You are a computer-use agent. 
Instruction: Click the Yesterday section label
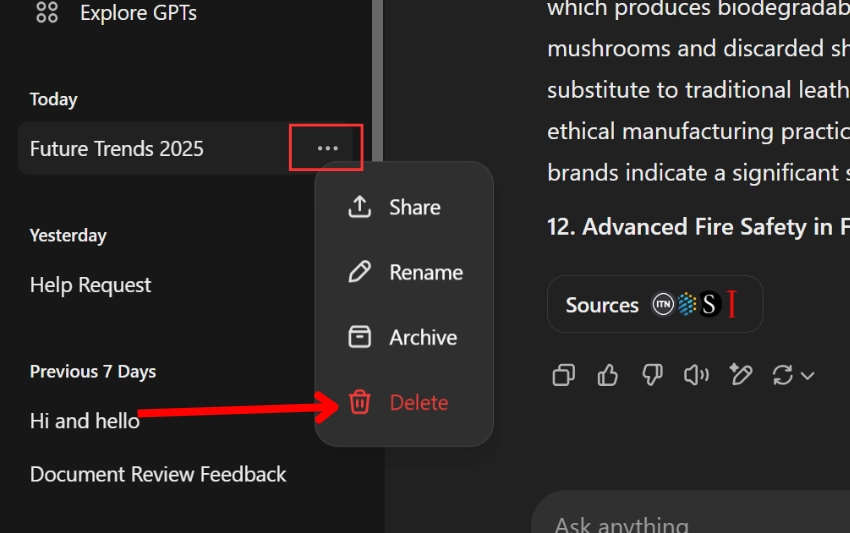coord(68,235)
